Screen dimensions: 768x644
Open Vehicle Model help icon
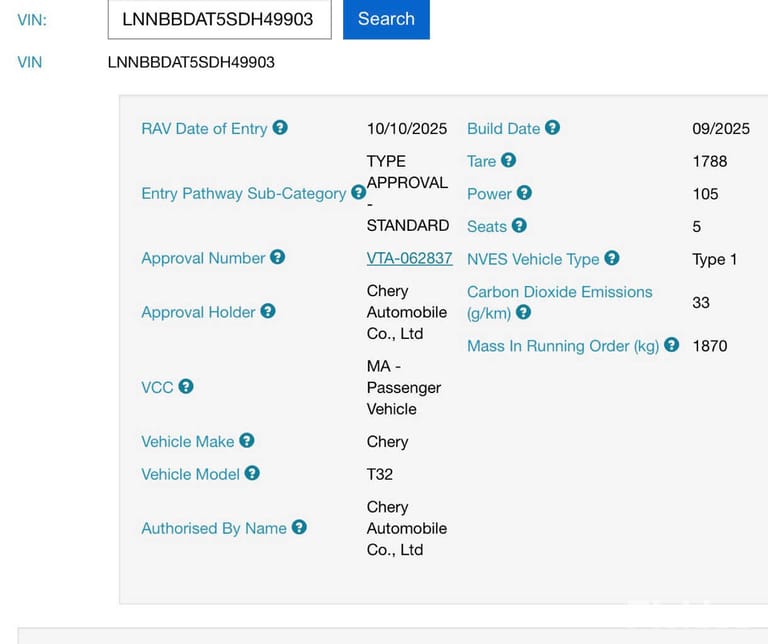click(x=252, y=473)
